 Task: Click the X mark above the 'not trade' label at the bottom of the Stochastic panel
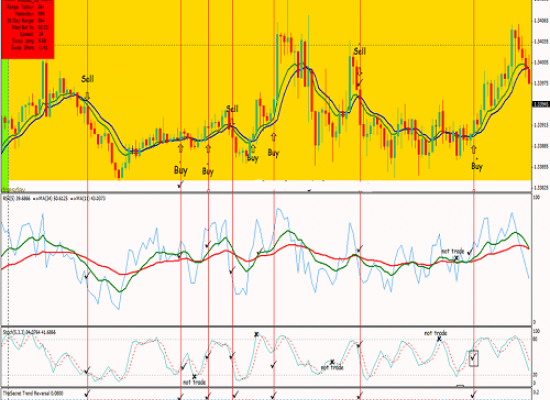click(194, 376)
